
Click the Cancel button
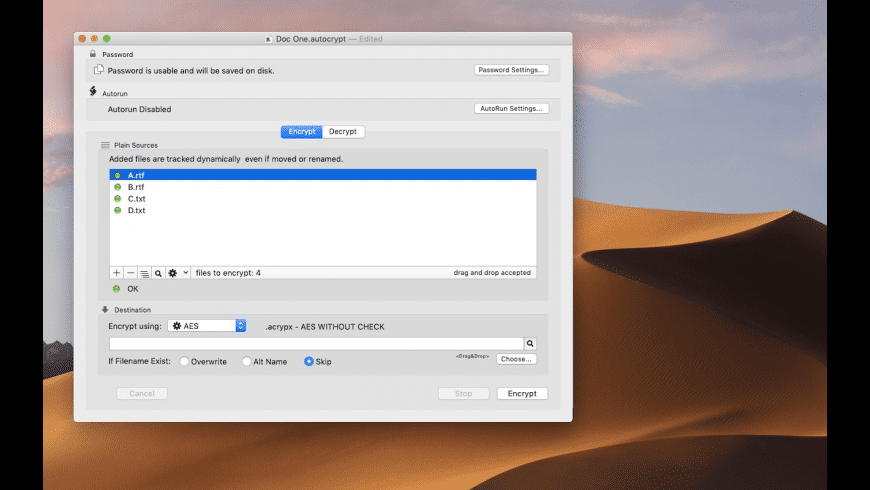pyautogui.click(x=141, y=393)
